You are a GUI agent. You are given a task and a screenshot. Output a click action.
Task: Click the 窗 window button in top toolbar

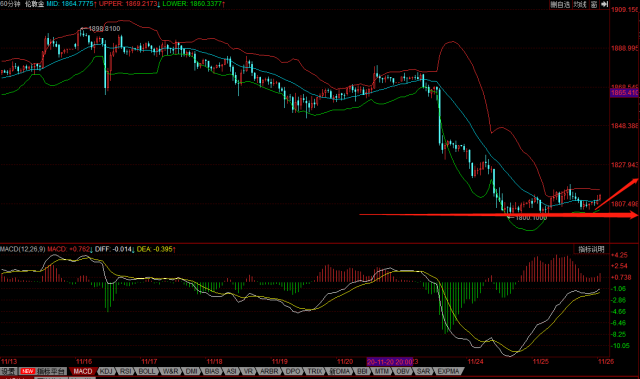pos(594,4)
